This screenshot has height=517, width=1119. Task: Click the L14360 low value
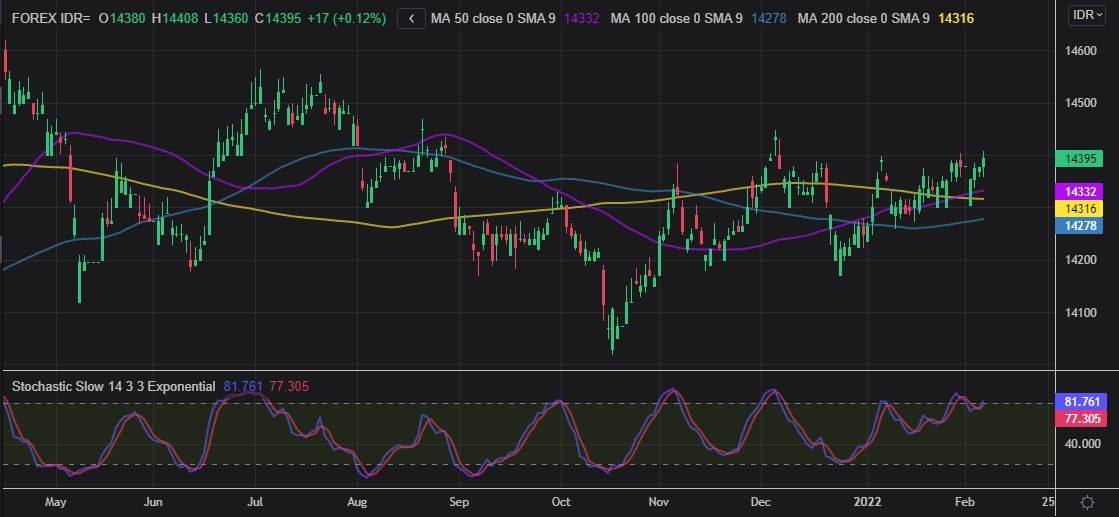[226, 19]
